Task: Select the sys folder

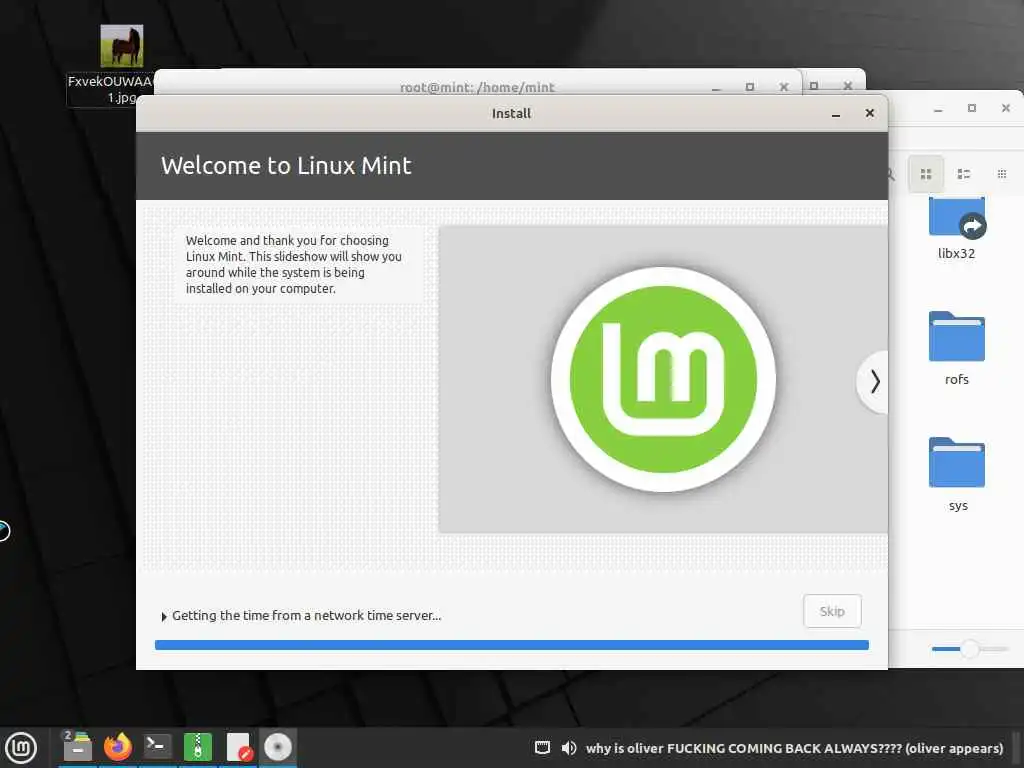Action: (957, 474)
